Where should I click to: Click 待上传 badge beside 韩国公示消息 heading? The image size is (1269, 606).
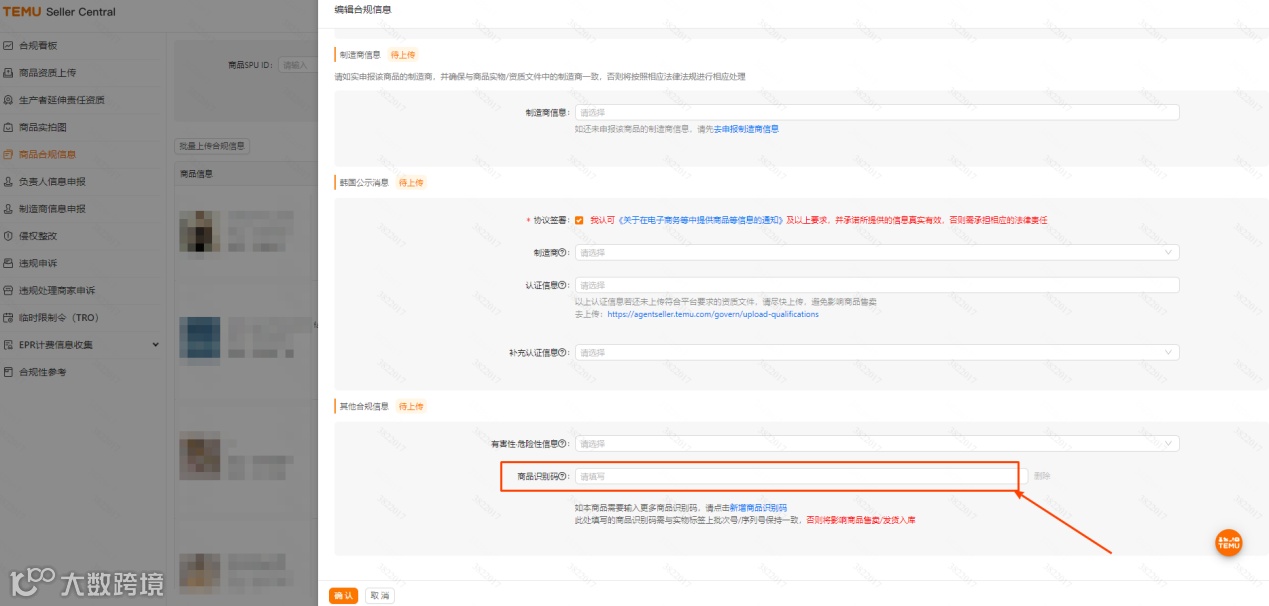(412, 183)
